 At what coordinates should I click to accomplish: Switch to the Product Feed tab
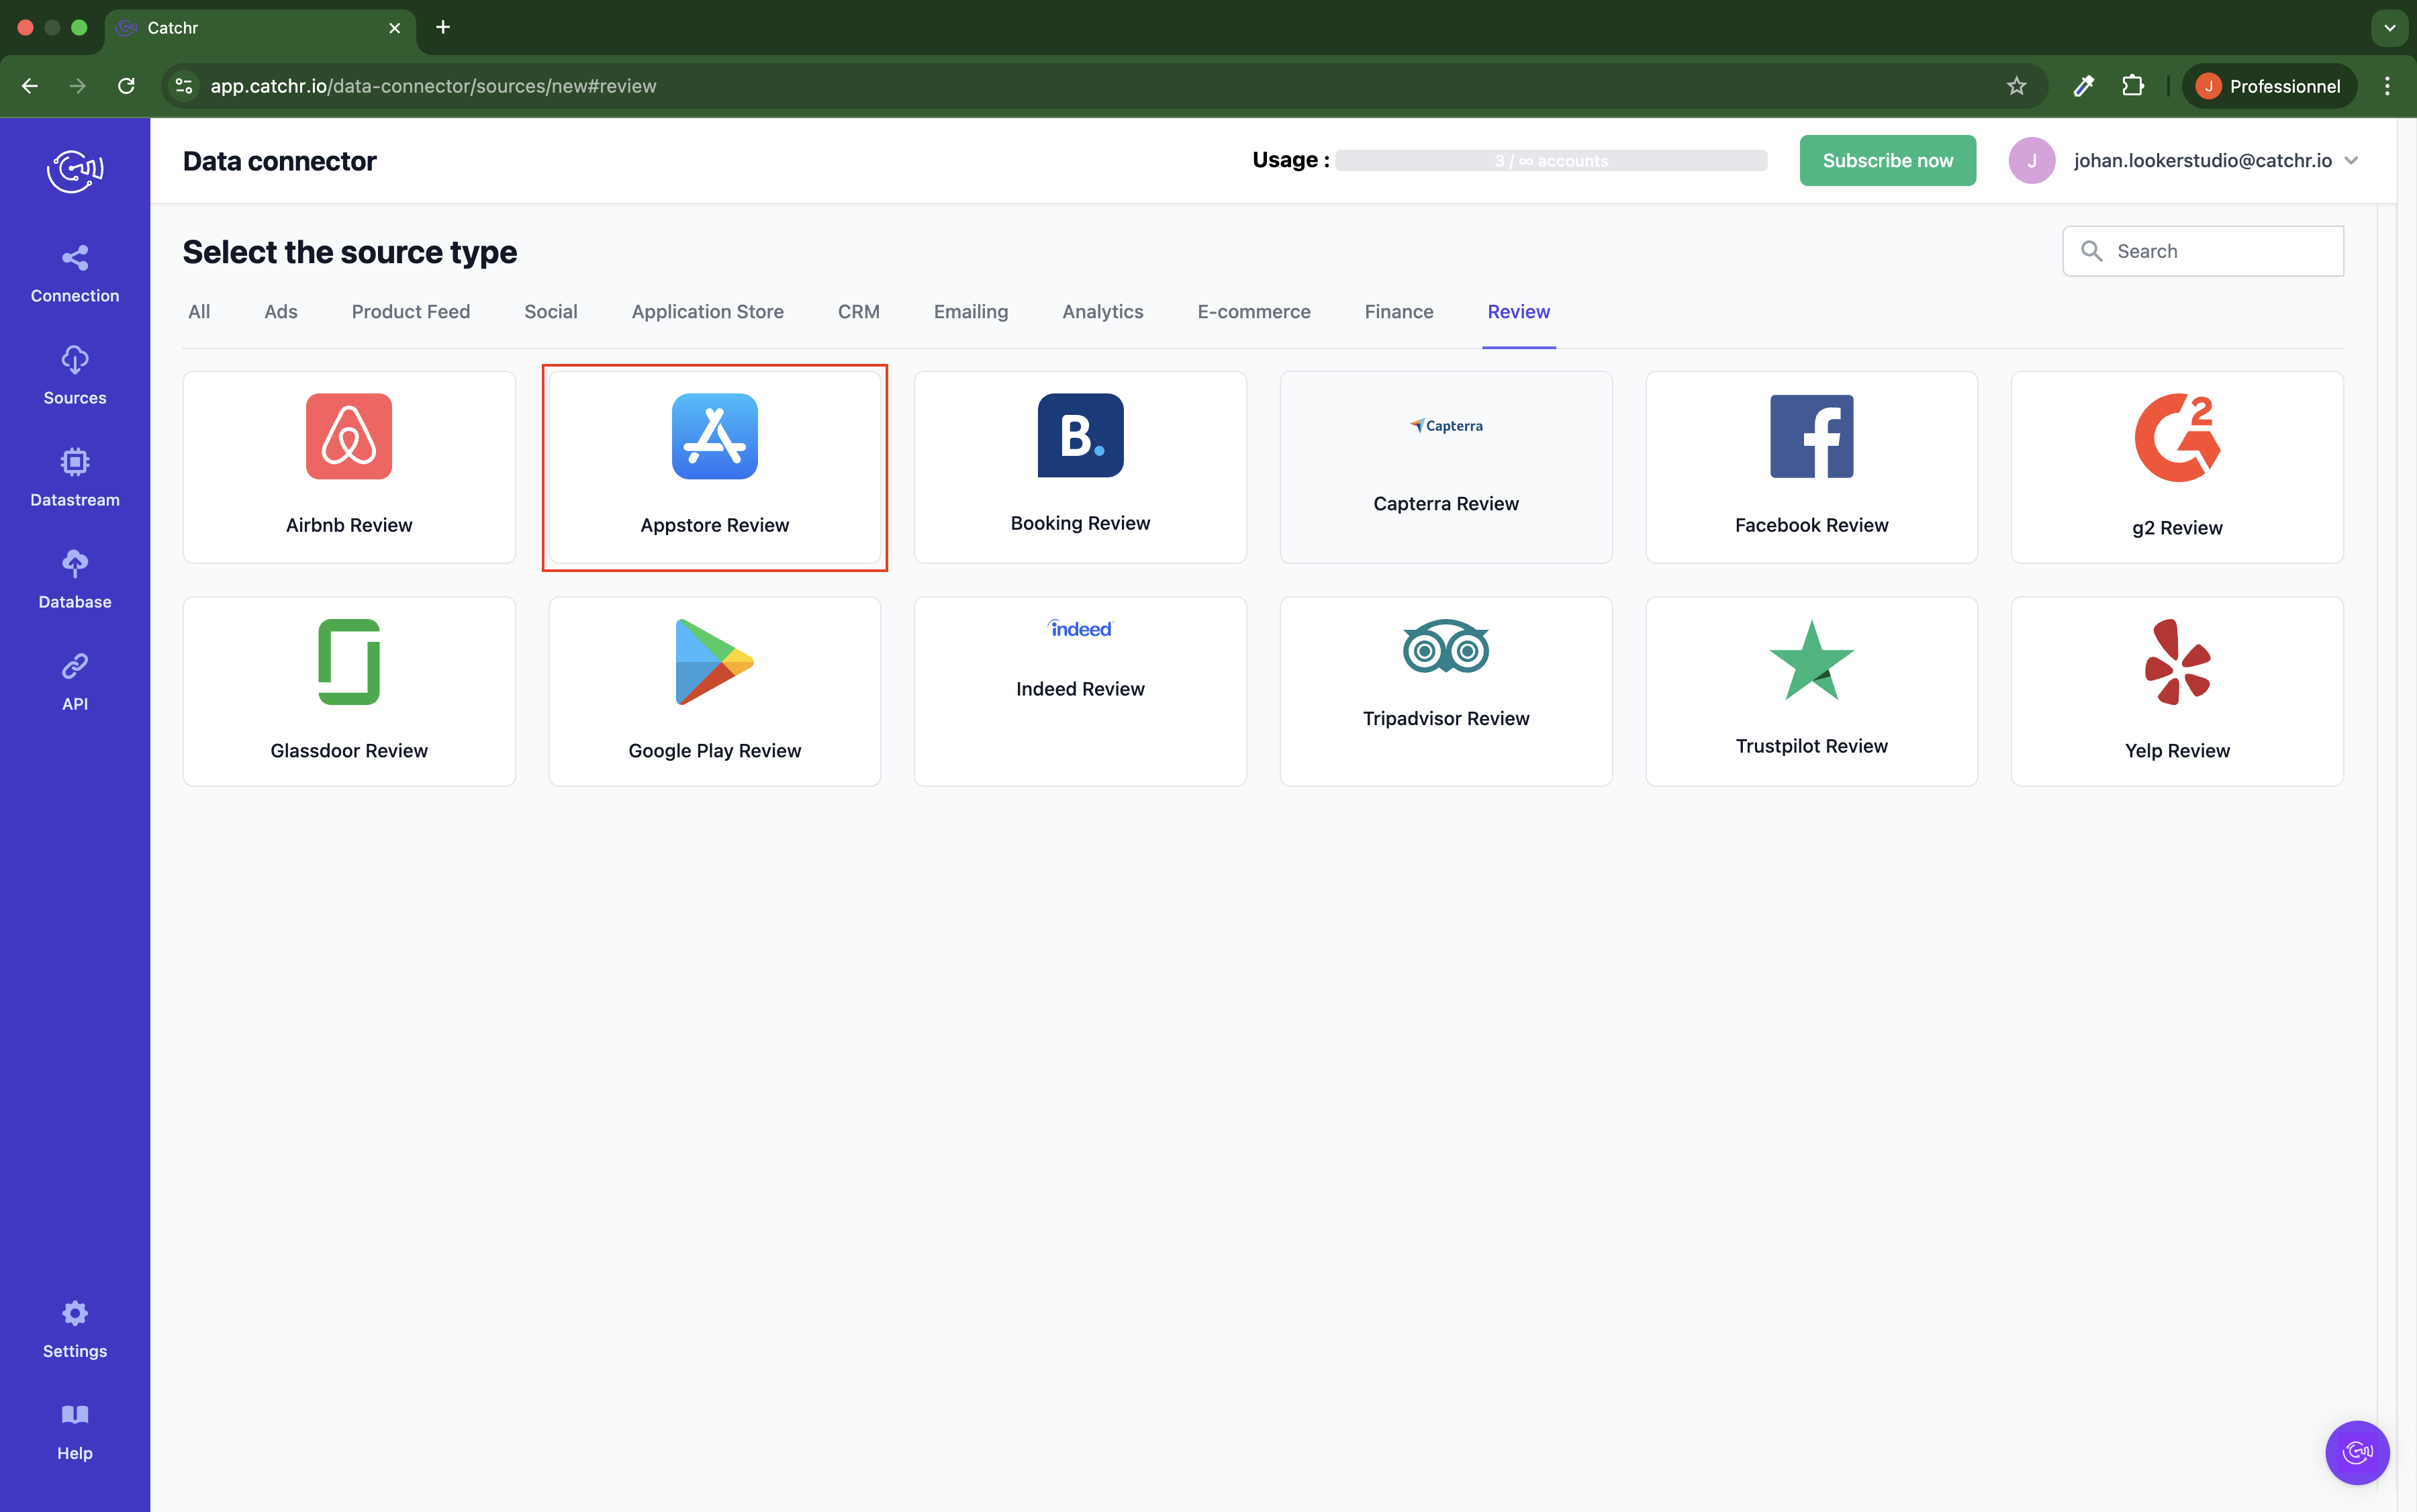click(x=411, y=312)
